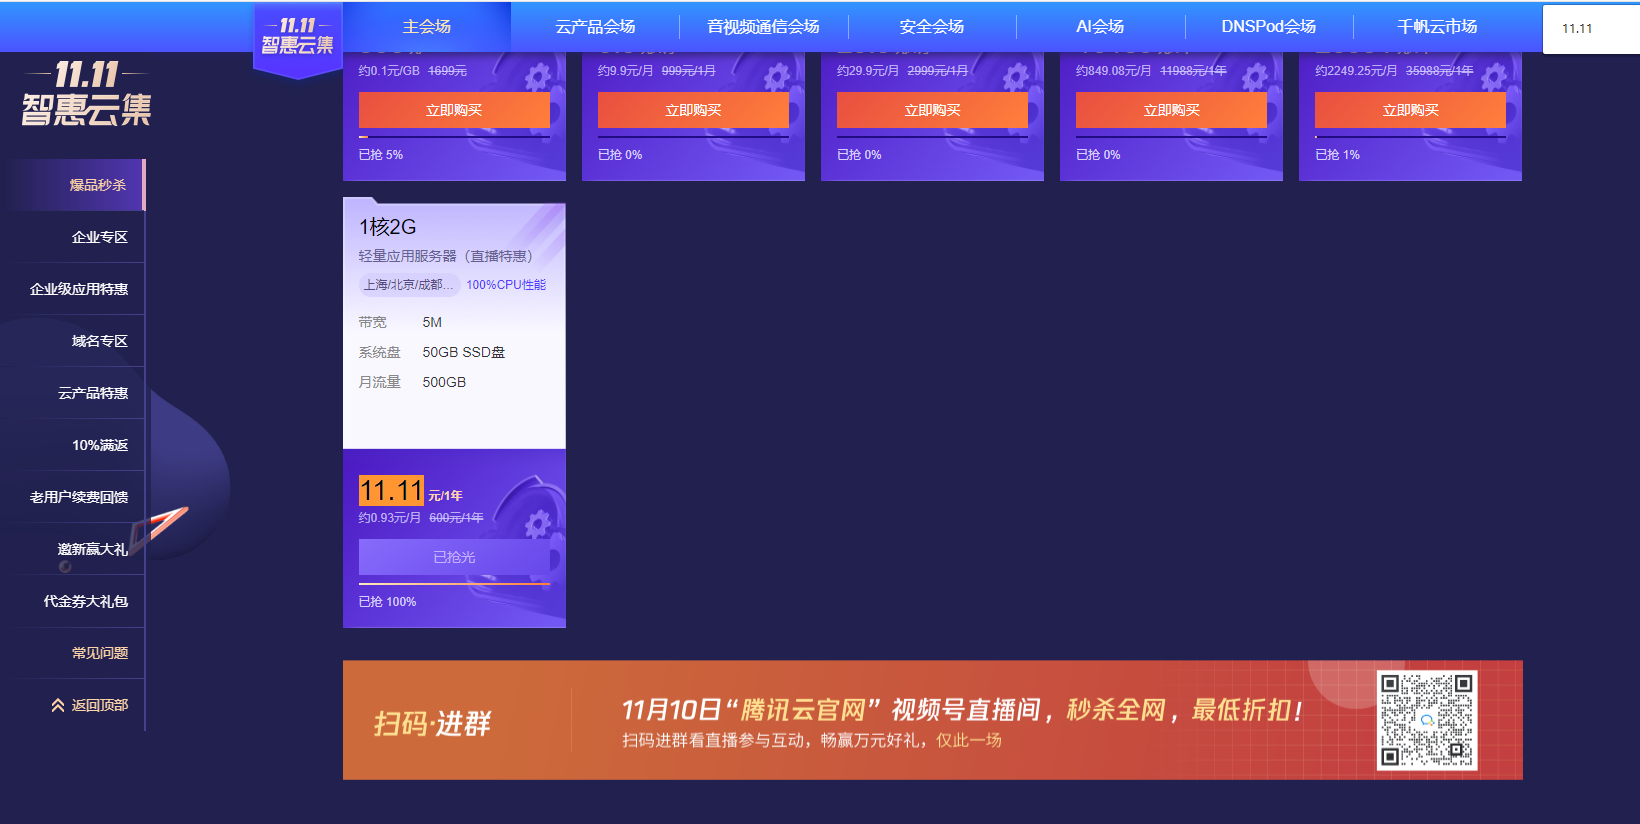
Task: Click the 约0.93元/月 price text
Action: 390,518
